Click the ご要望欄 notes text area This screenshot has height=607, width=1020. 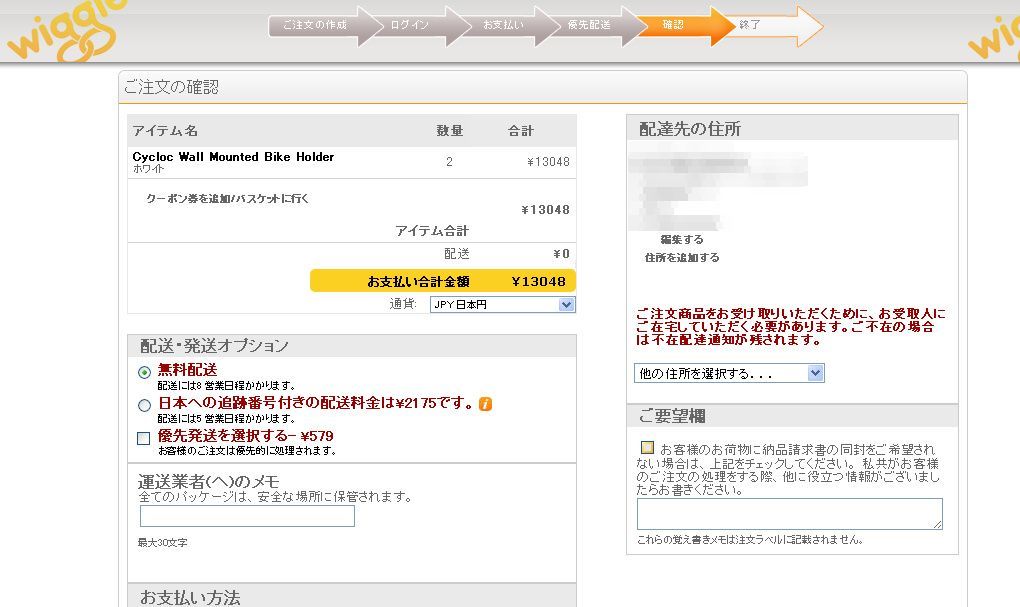click(789, 514)
